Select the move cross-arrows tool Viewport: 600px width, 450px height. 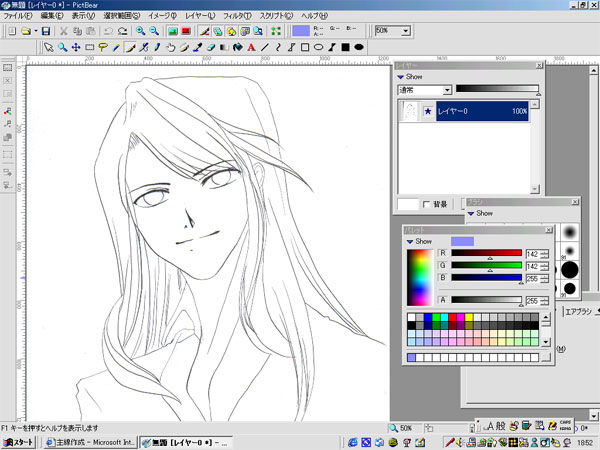(x=76, y=46)
